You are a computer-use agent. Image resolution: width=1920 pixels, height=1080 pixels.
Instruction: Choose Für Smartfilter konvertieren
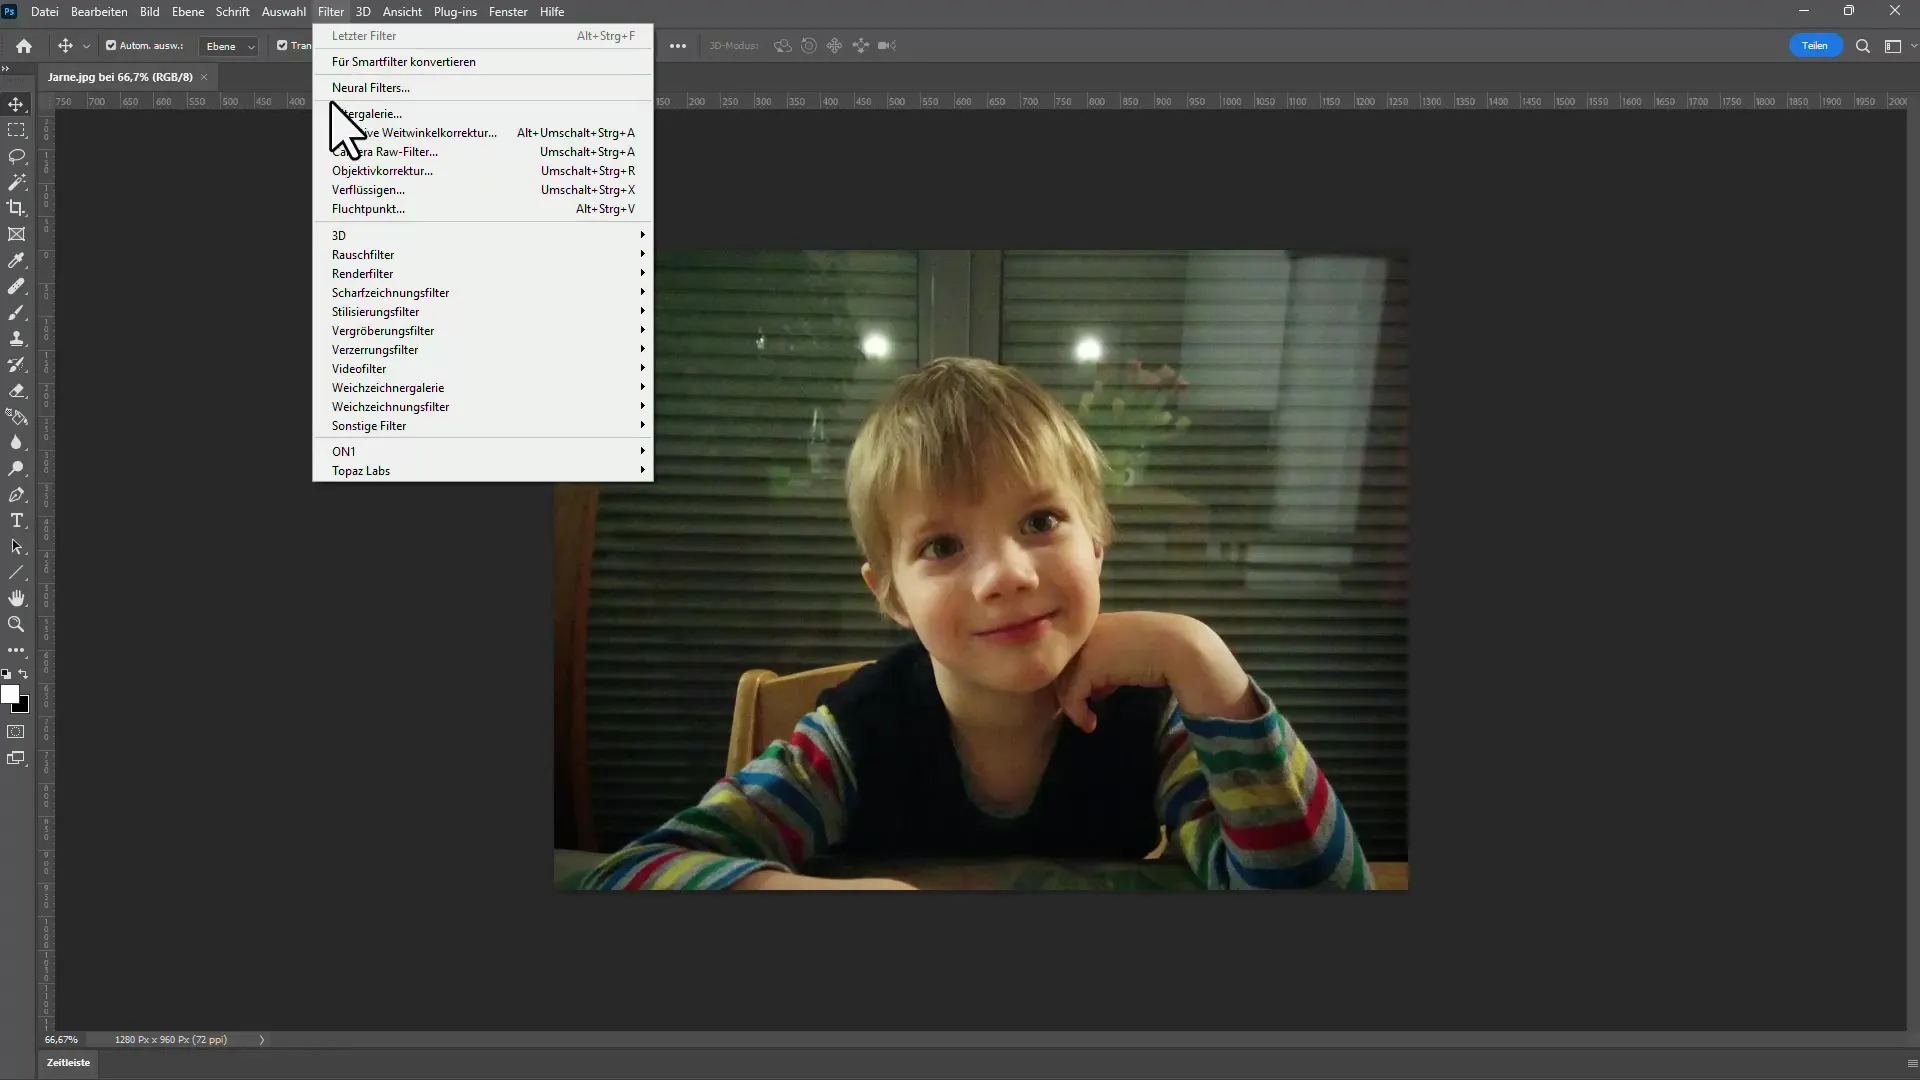tap(483, 61)
